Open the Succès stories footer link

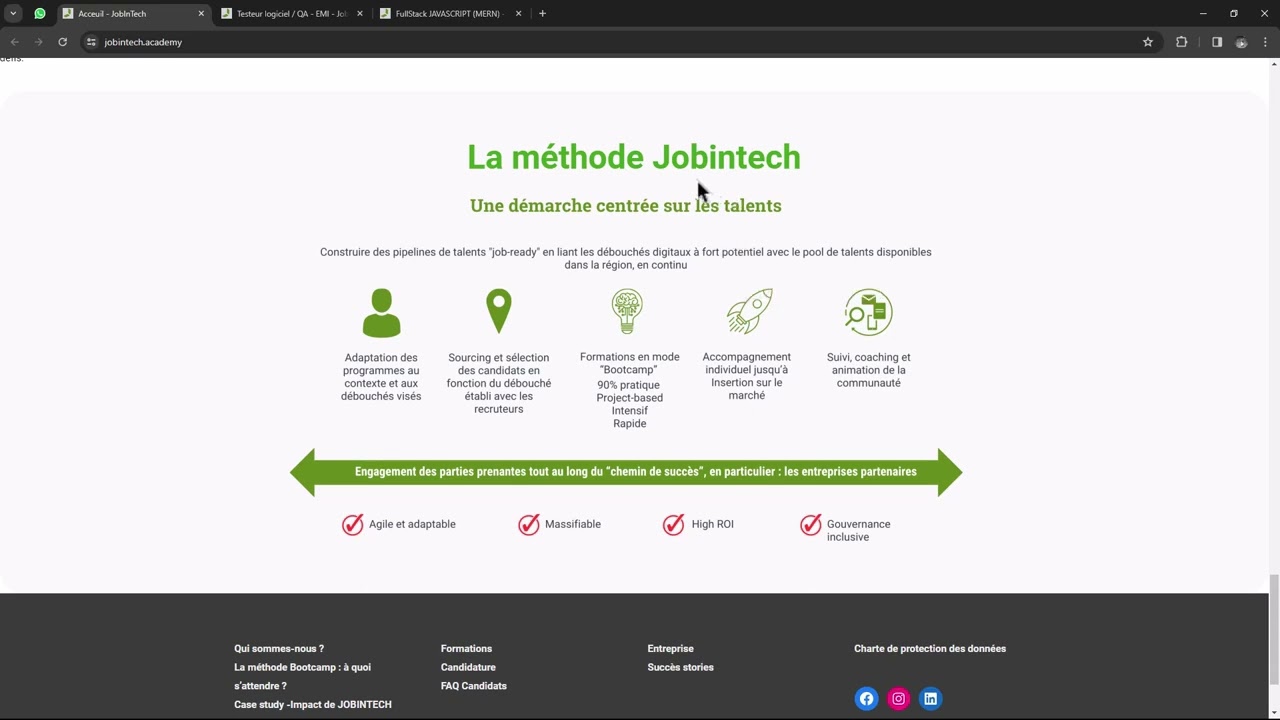tap(680, 667)
